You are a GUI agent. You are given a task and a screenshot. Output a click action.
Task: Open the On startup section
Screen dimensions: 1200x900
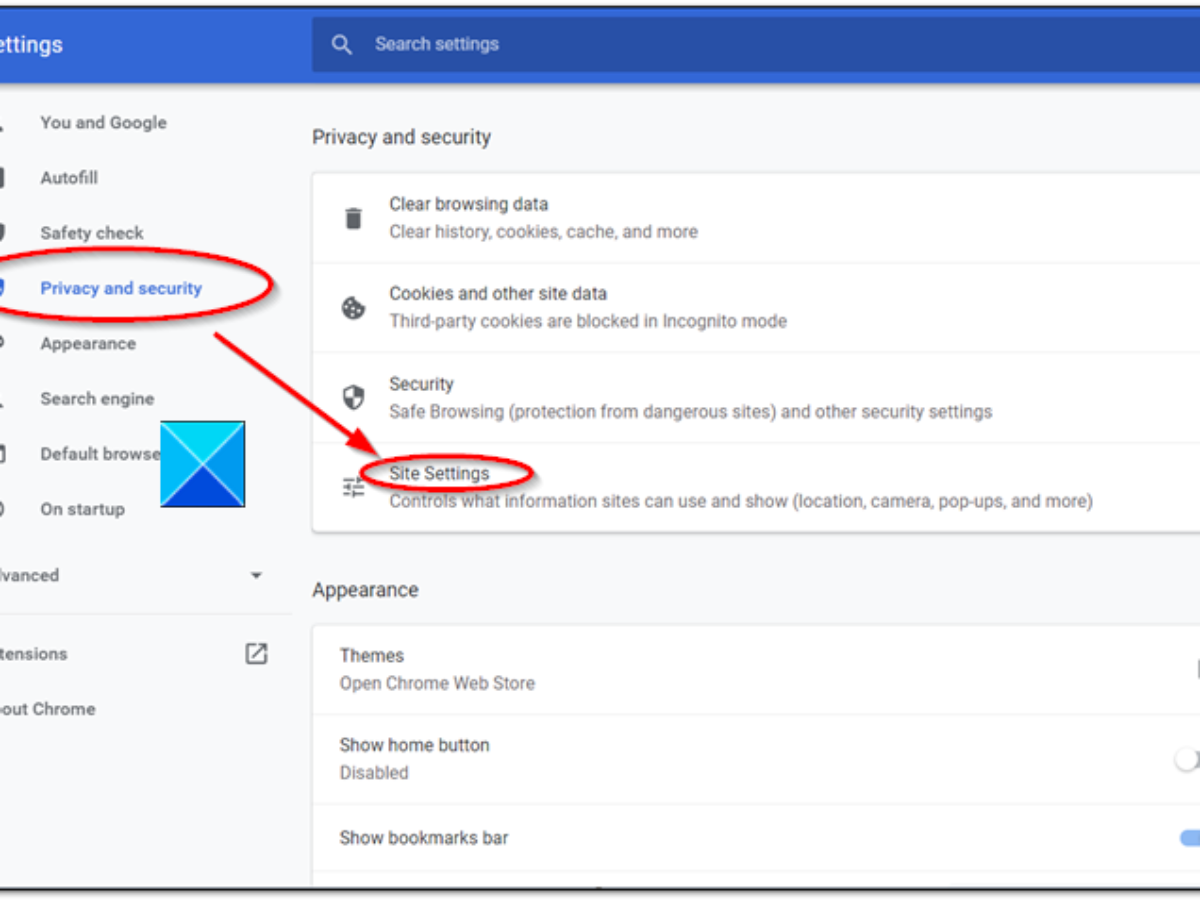pos(82,509)
